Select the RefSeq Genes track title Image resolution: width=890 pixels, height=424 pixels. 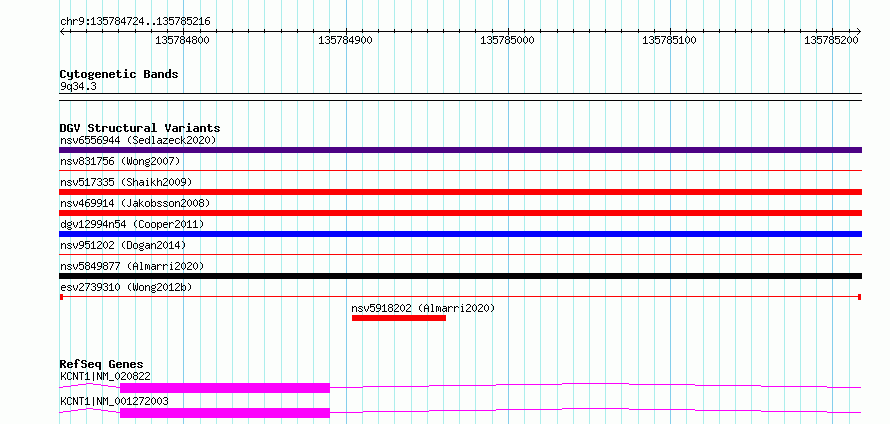(x=102, y=364)
